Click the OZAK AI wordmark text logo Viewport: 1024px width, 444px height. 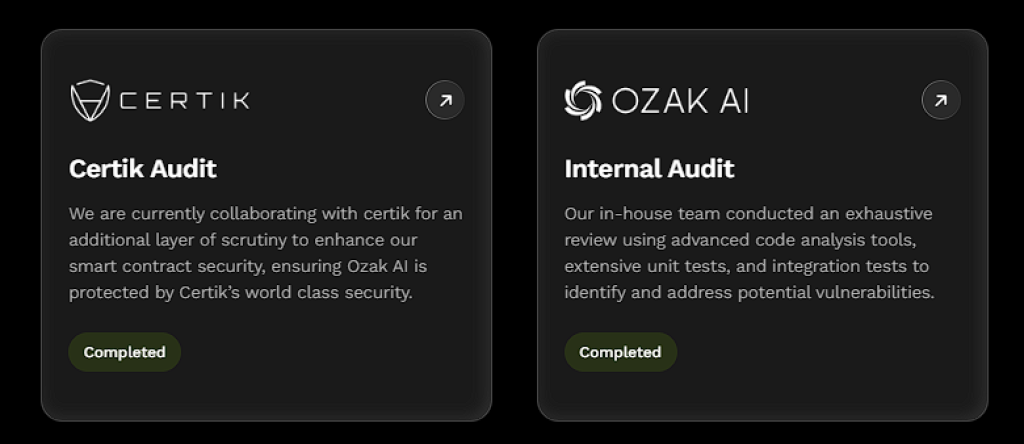coord(680,101)
